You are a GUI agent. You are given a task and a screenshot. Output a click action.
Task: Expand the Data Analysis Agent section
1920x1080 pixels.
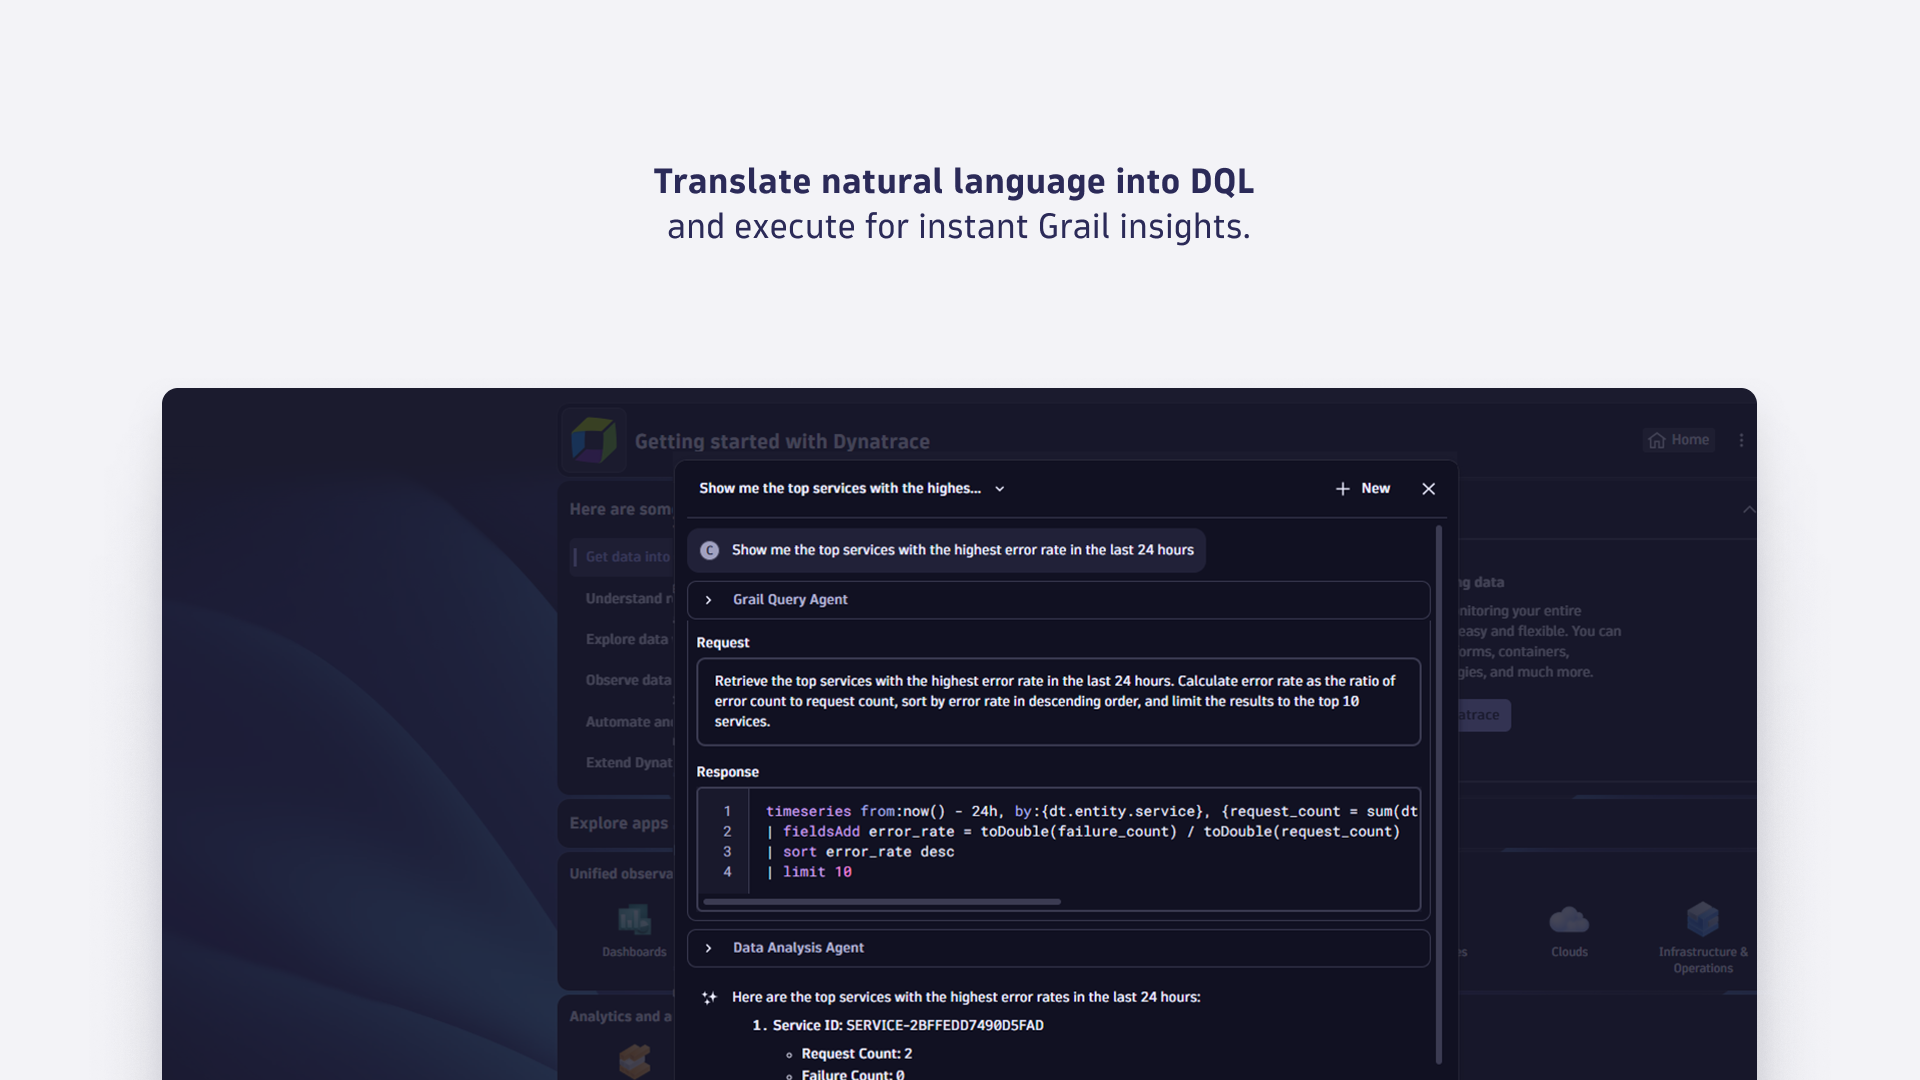tap(709, 948)
